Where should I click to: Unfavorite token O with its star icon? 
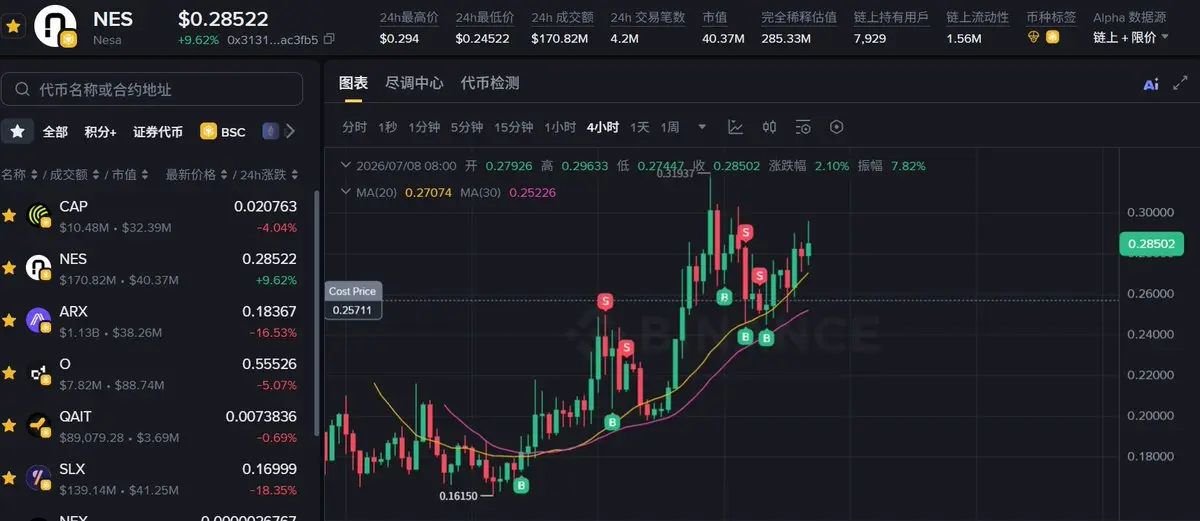9,373
